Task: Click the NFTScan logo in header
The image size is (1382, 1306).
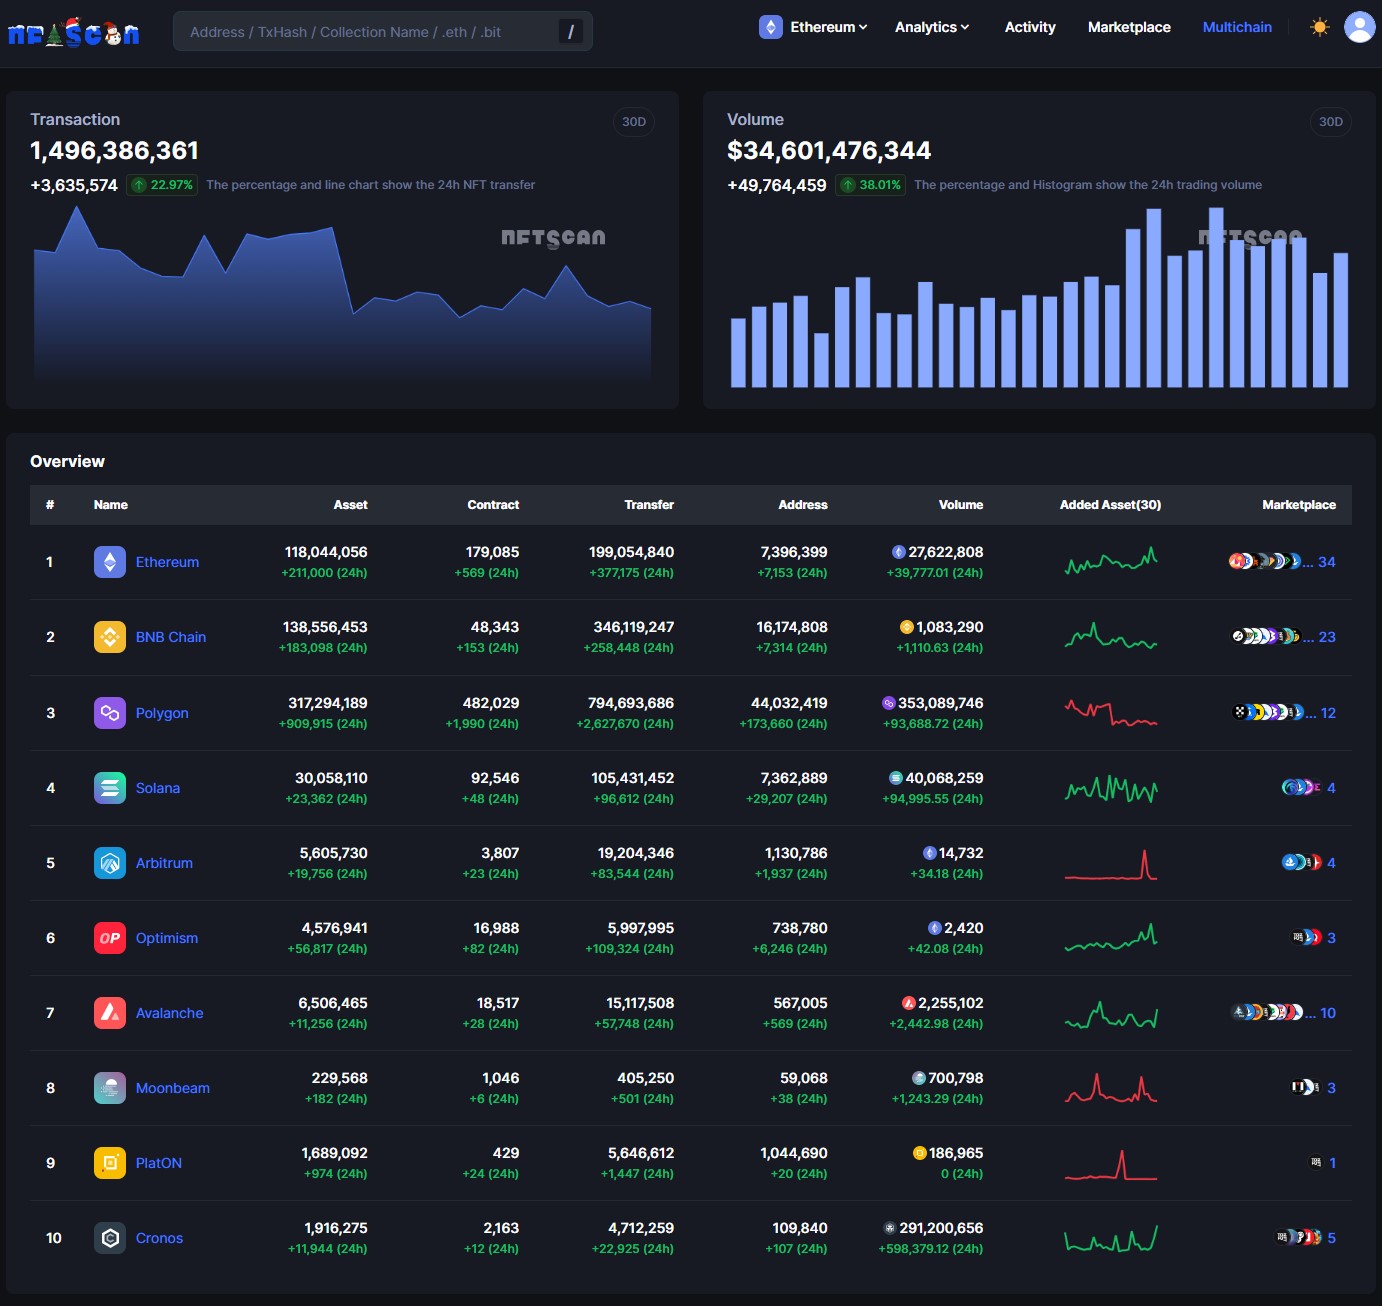Action: (x=73, y=33)
